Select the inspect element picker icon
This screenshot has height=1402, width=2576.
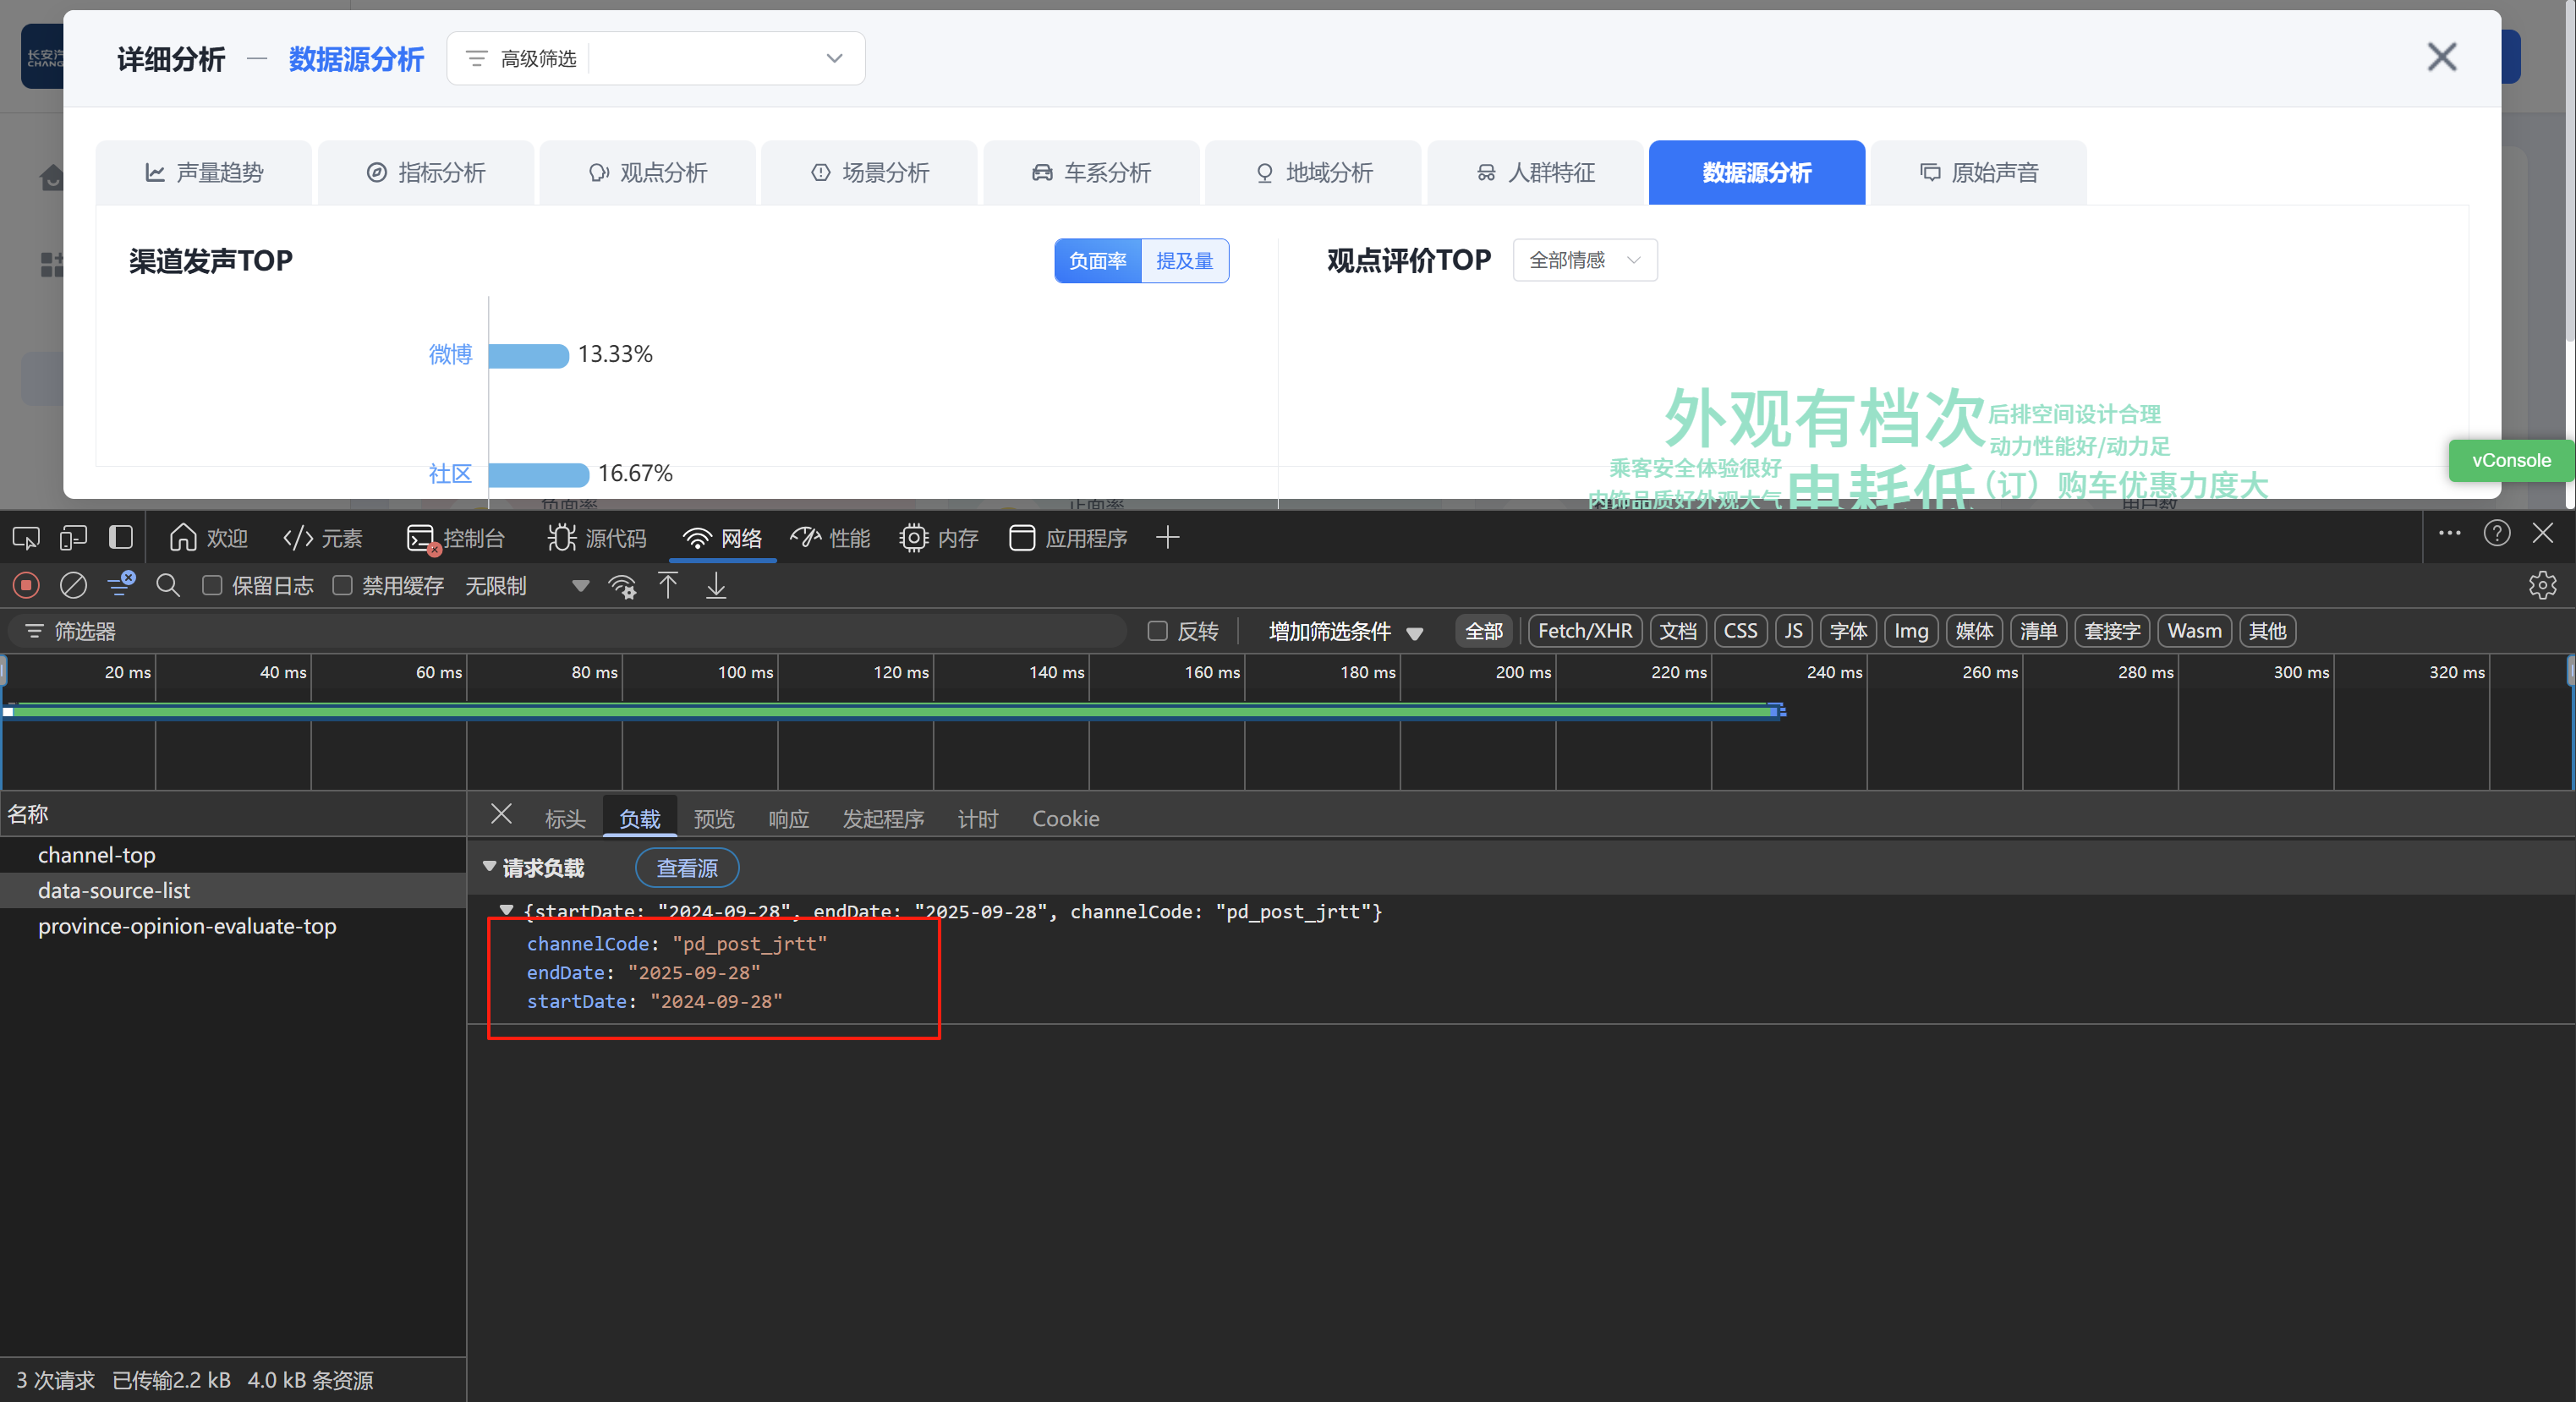26,538
